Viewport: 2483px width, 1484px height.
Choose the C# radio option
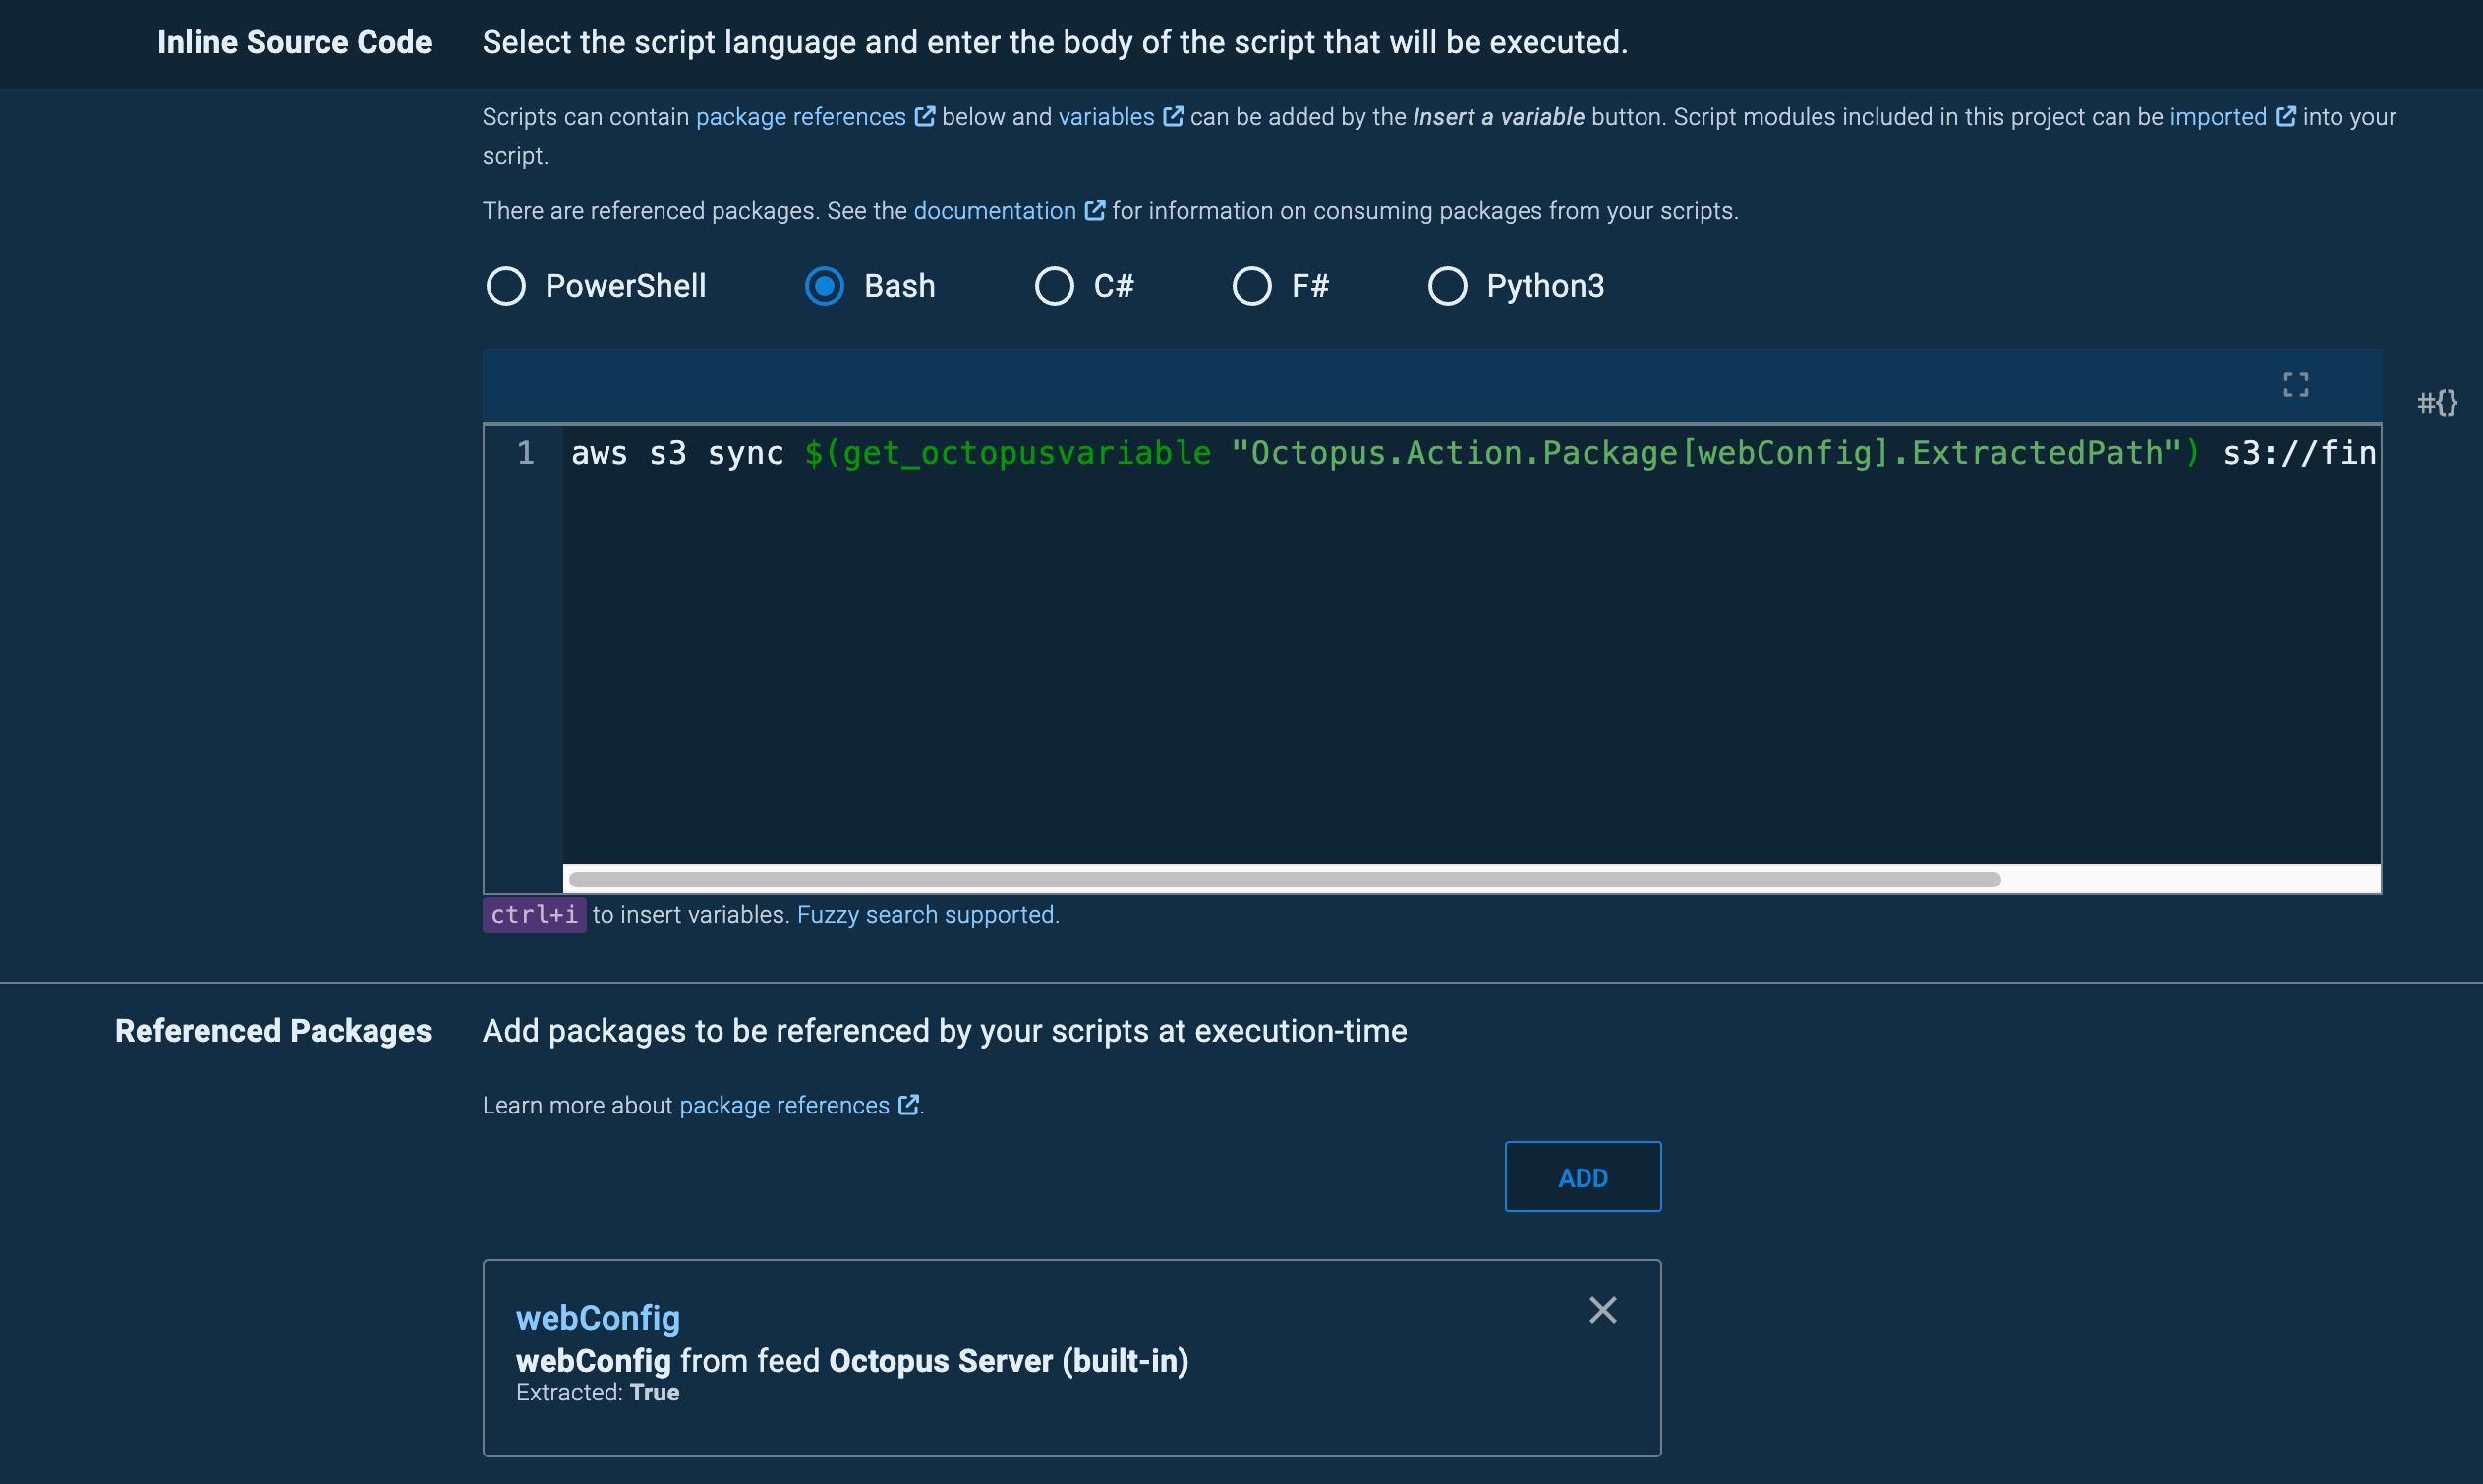(1054, 286)
